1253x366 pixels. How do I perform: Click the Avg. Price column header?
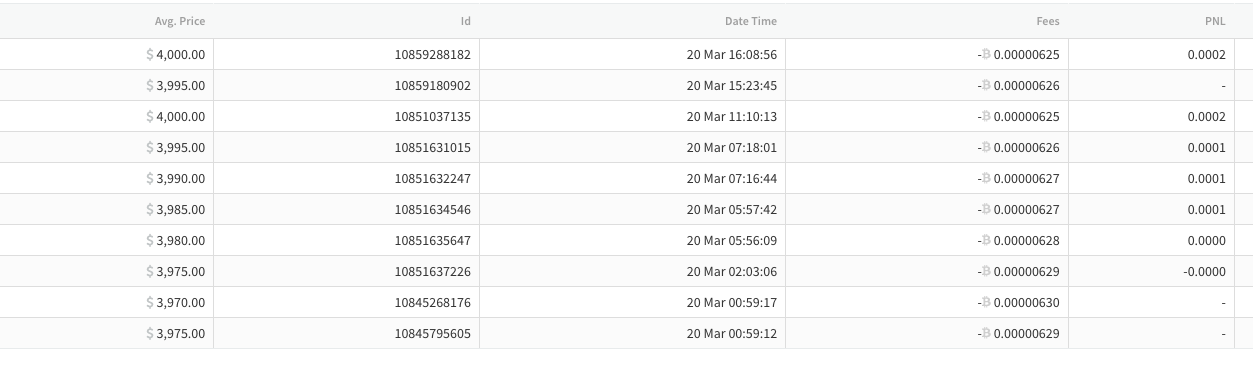(x=180, y=21)
